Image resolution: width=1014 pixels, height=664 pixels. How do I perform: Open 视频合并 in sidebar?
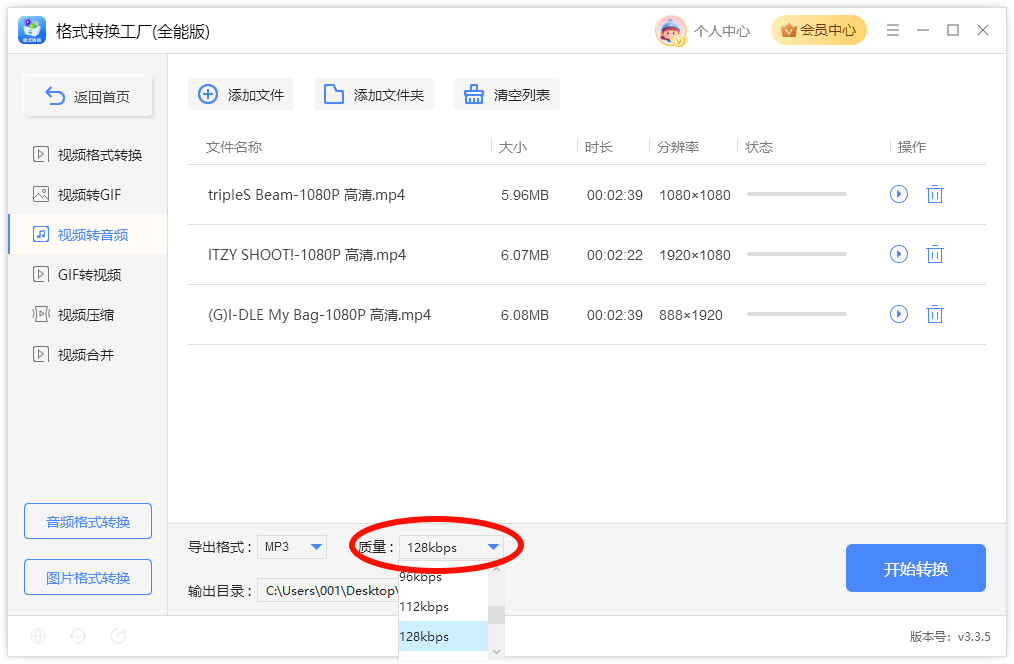tap(88, 354)
